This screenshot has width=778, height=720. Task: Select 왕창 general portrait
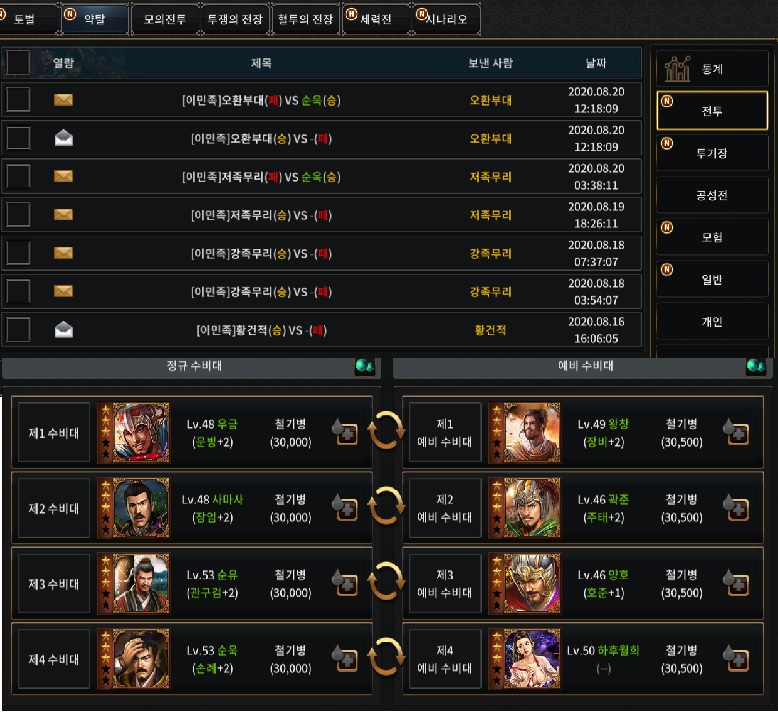pyautogui.click(x=532, y=433)
